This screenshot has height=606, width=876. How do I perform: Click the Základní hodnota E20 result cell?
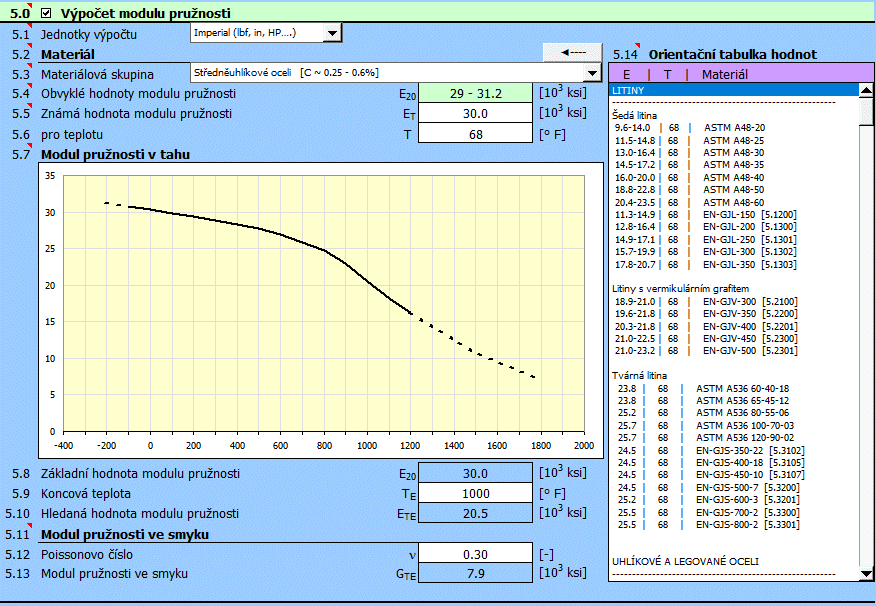point(475,474)
